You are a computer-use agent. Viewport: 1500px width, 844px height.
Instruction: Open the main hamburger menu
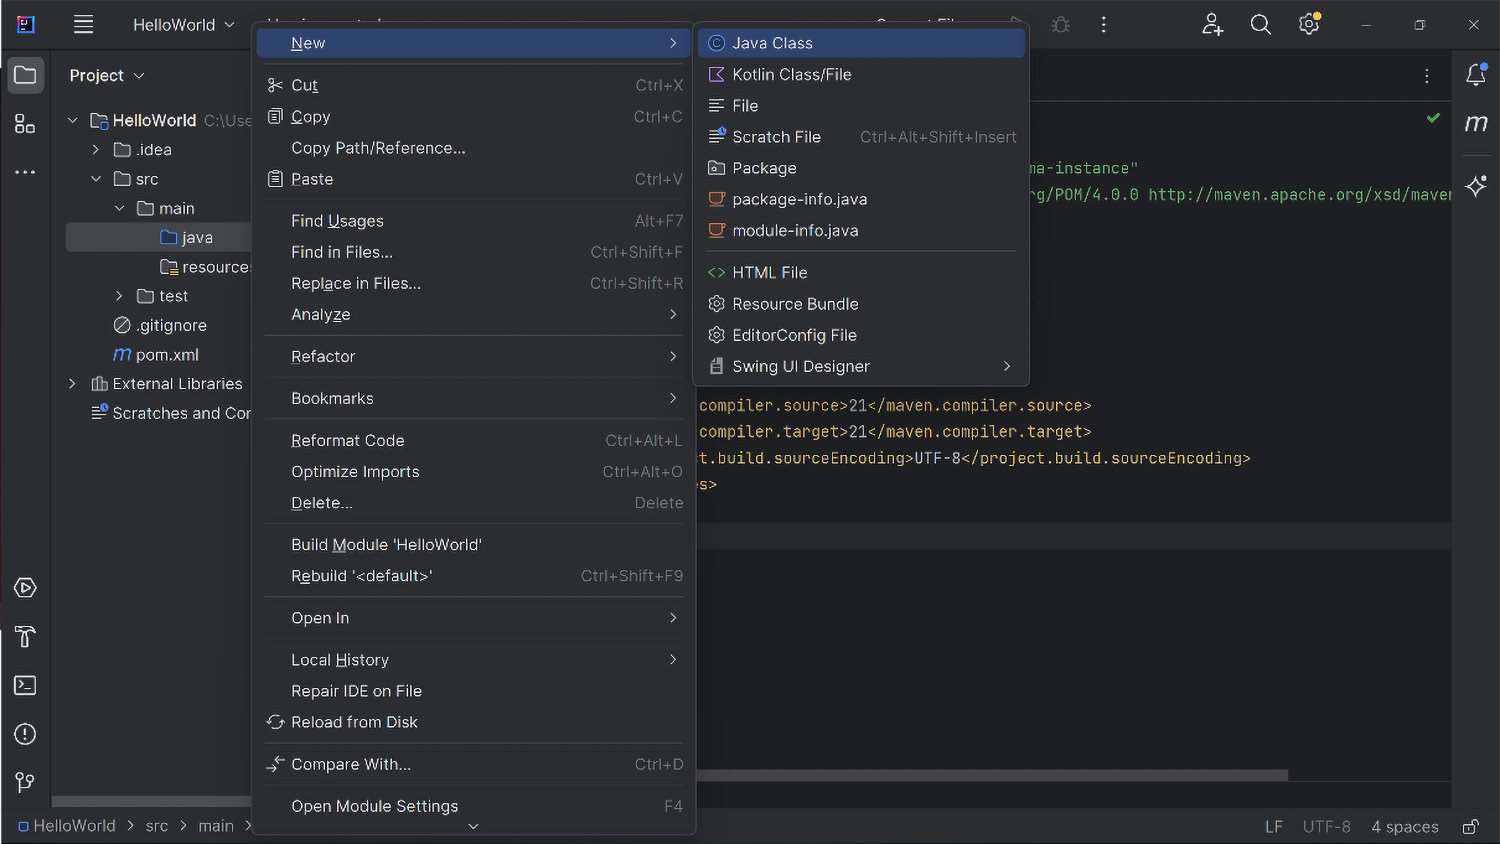pyautogui.click(x=84, y=25)
